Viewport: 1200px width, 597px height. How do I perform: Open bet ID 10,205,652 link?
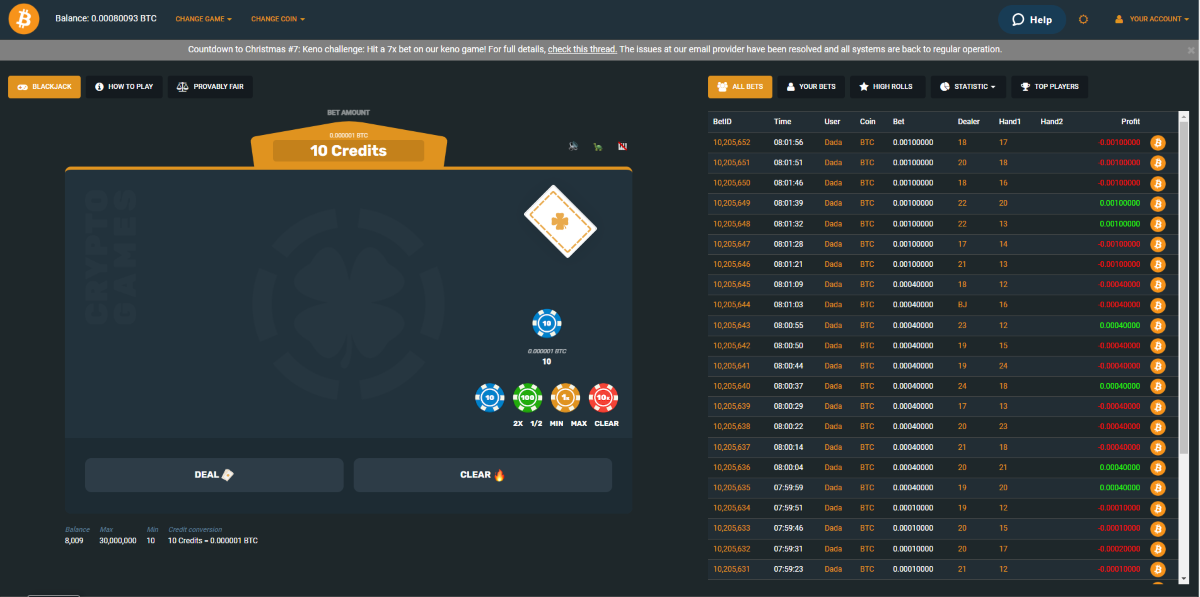(x=731, y=143)
